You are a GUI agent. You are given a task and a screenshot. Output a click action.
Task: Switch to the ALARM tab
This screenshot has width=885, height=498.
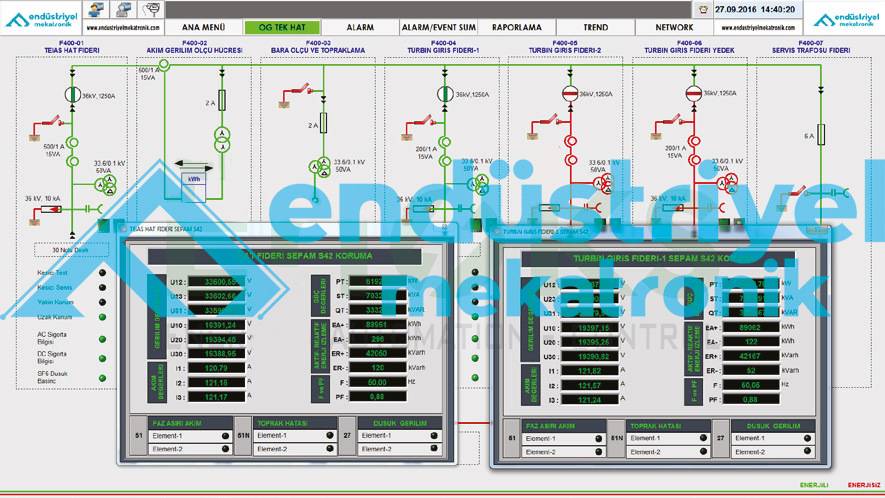coord(361,28)
